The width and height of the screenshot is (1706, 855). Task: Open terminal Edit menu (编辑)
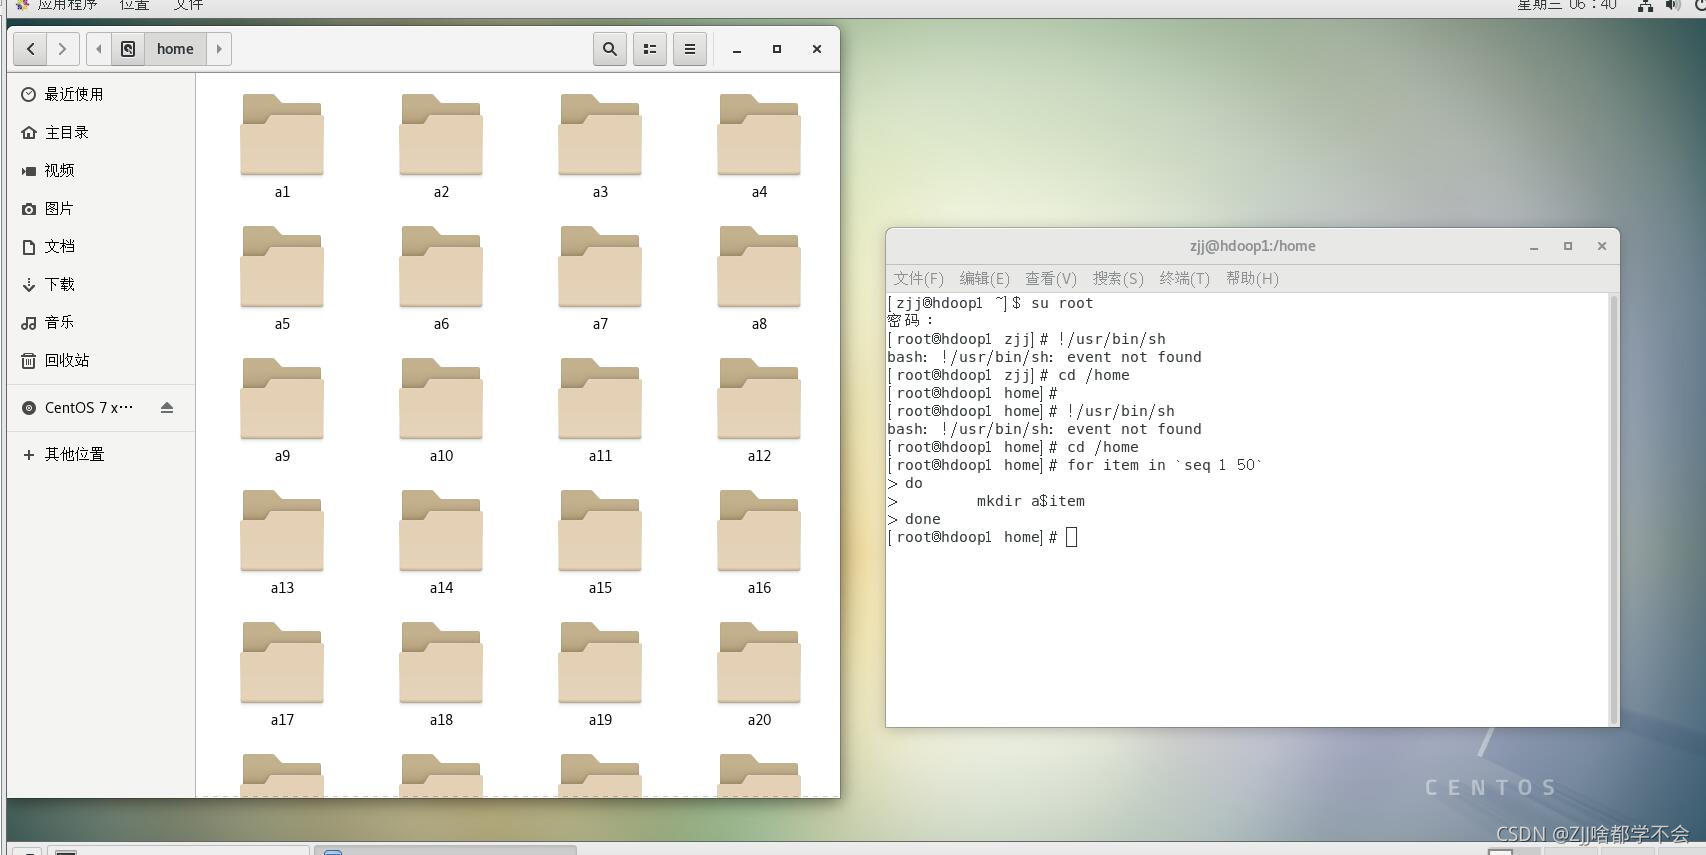coord(984,278)
